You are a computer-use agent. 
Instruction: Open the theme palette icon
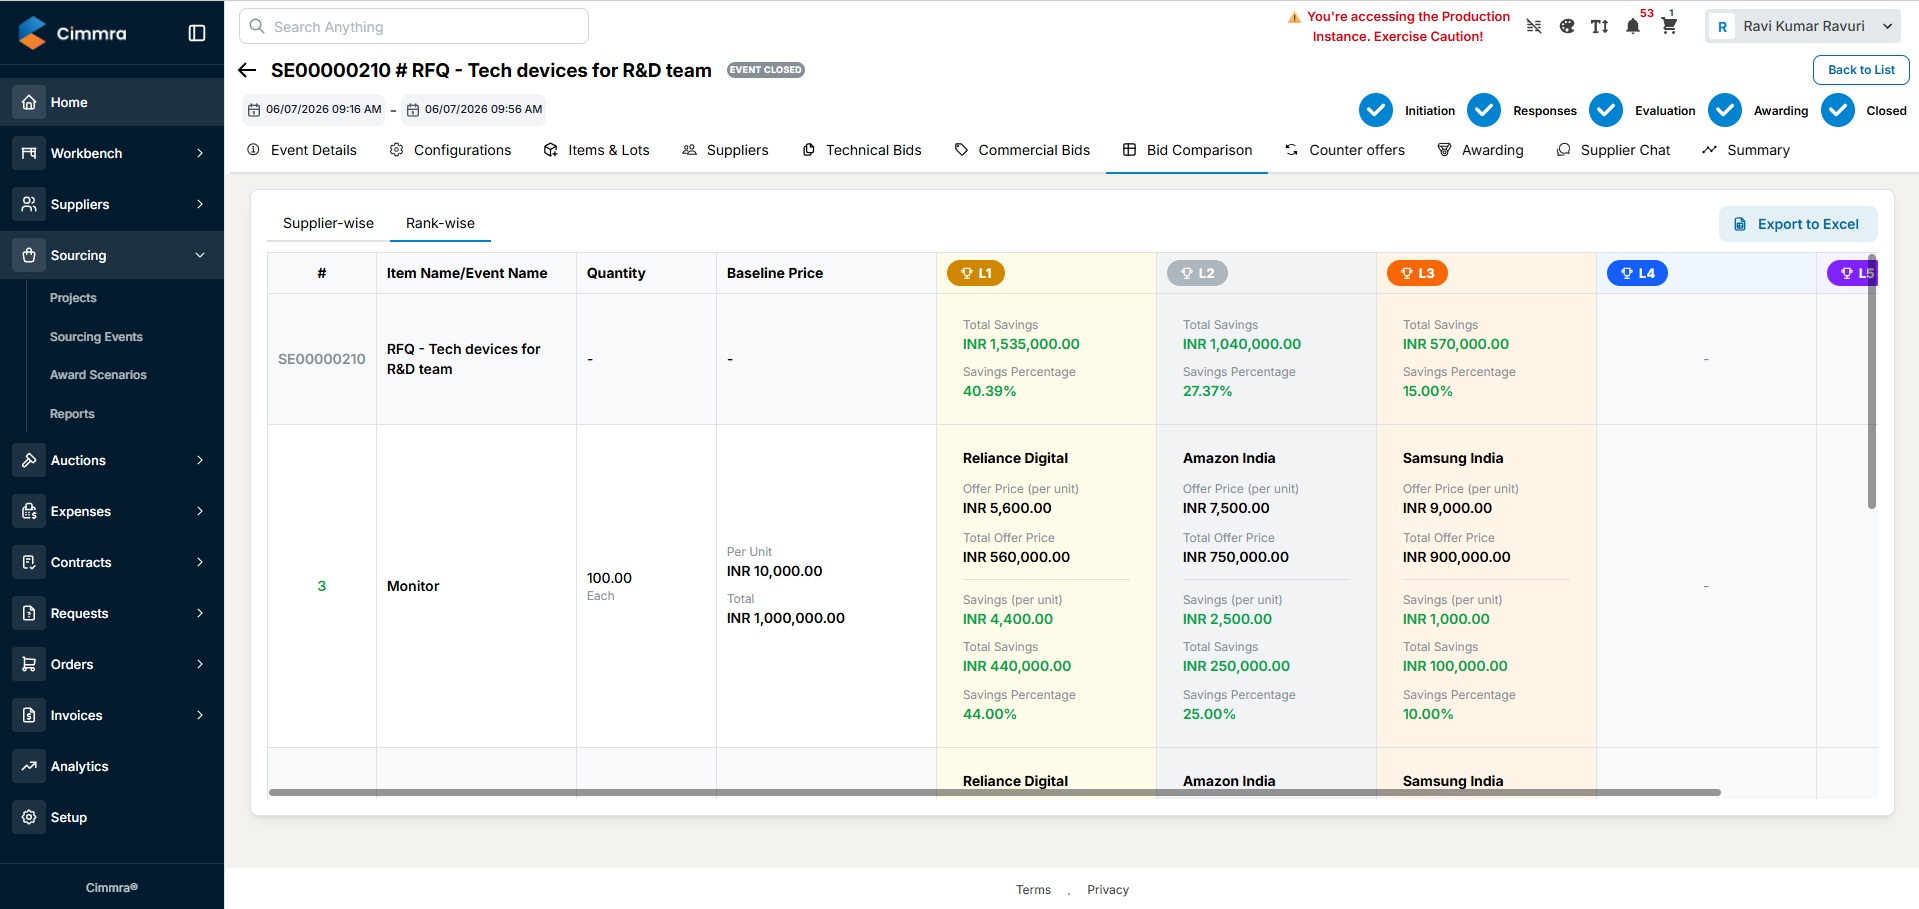click(1567, 26)
